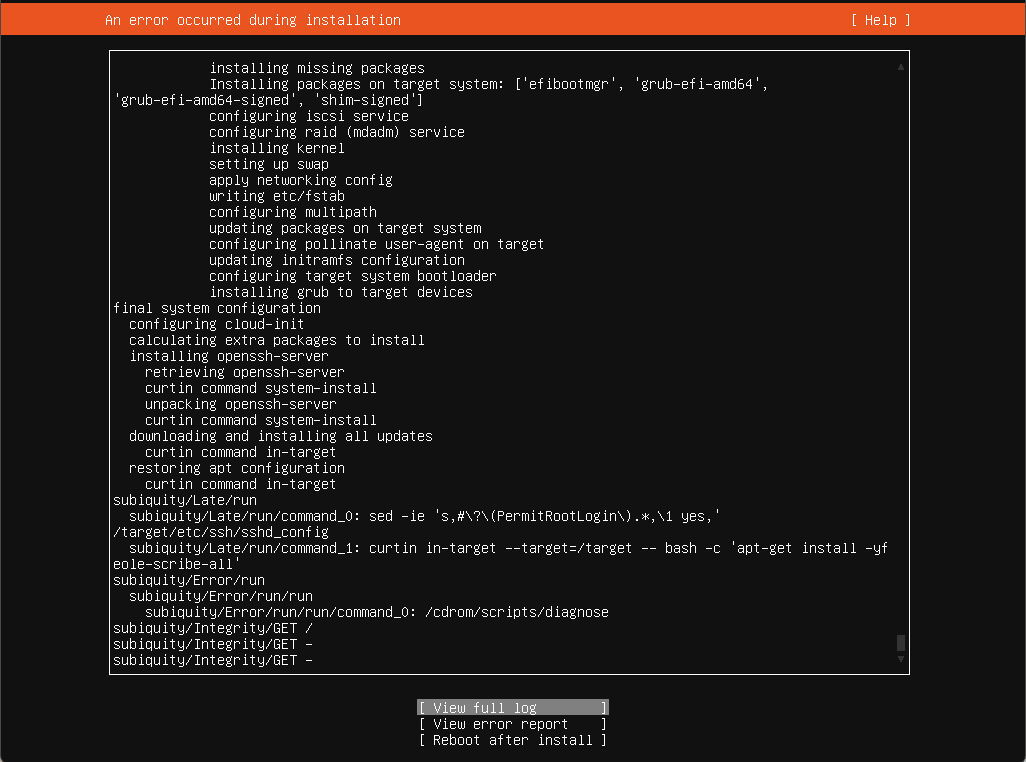Select the 'installing openssh-server' log entry

point(229,356)
